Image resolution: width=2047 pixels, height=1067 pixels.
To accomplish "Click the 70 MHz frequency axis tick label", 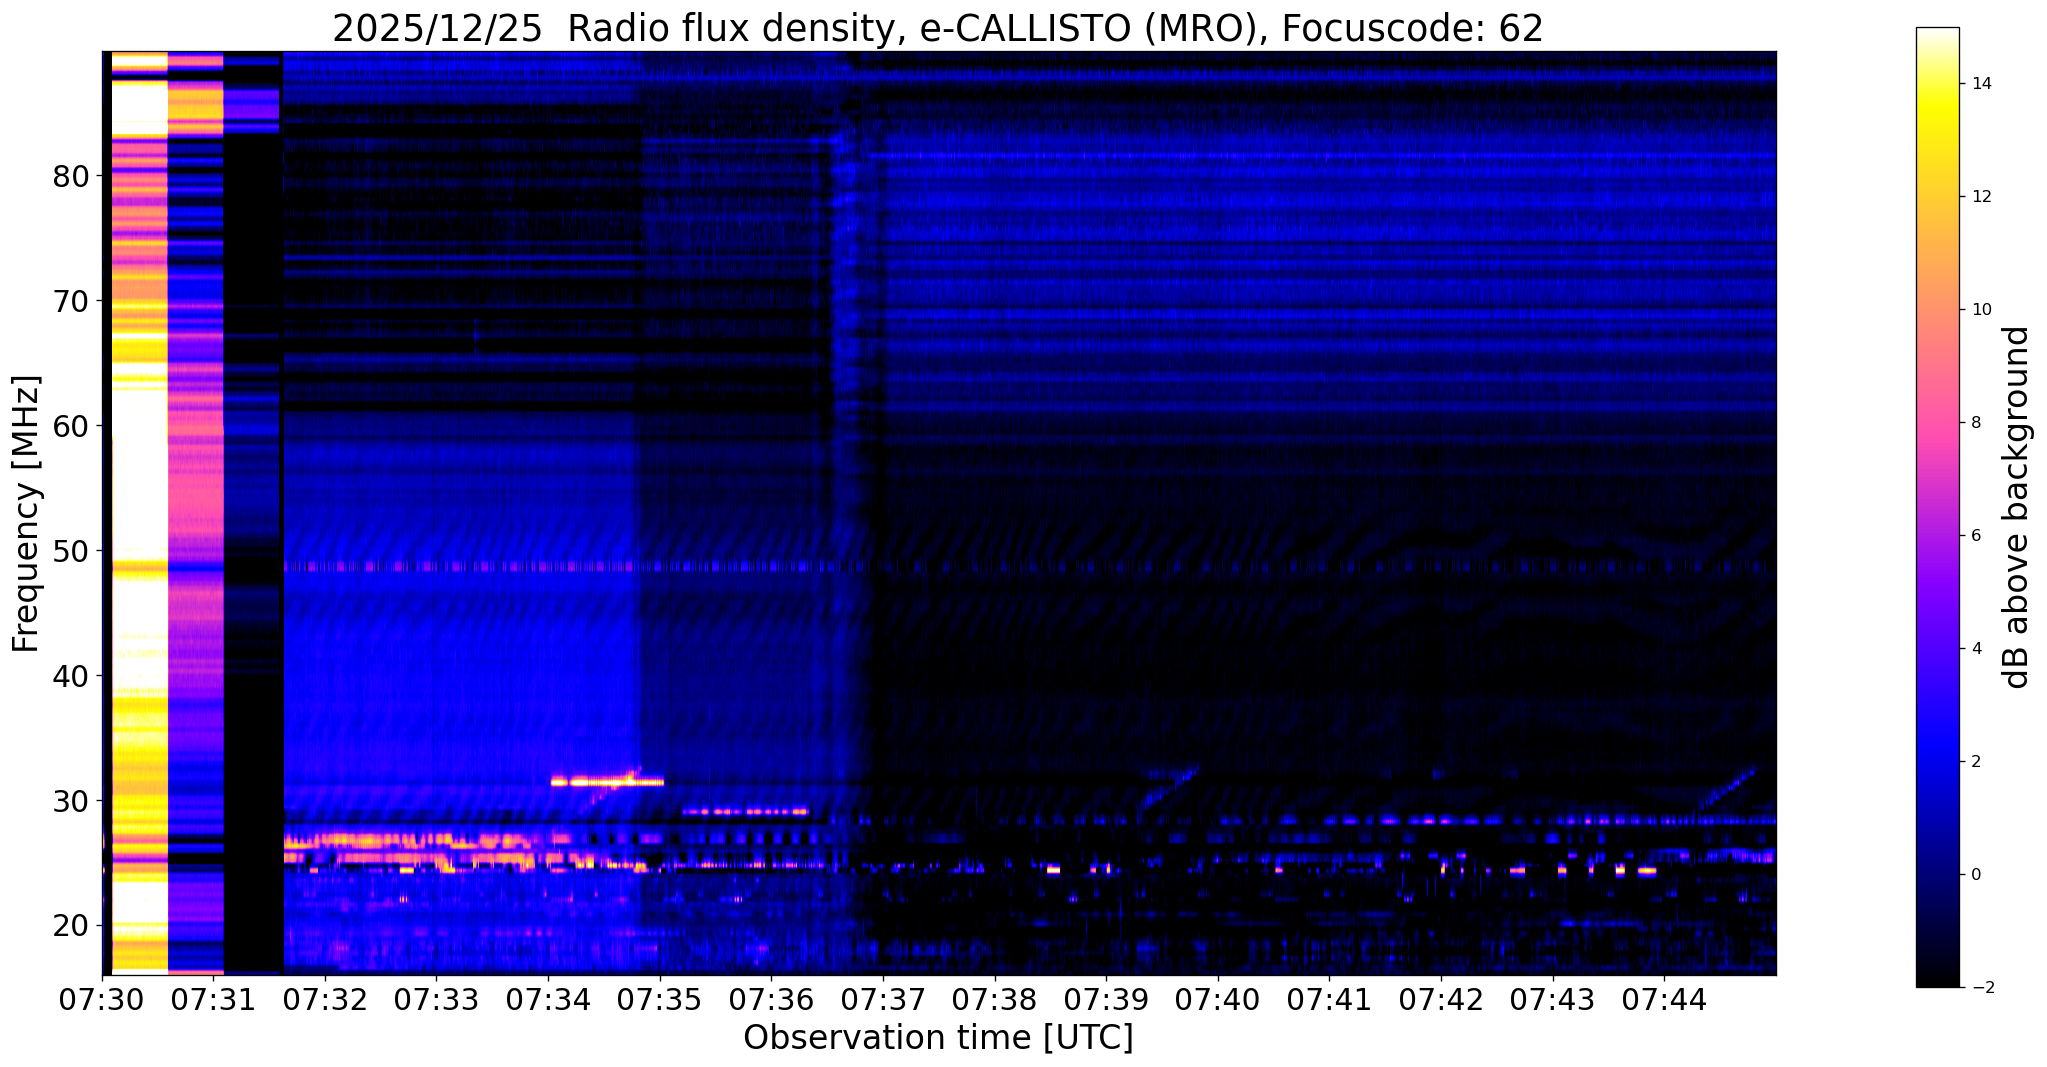I will click(x=70, y=300).
